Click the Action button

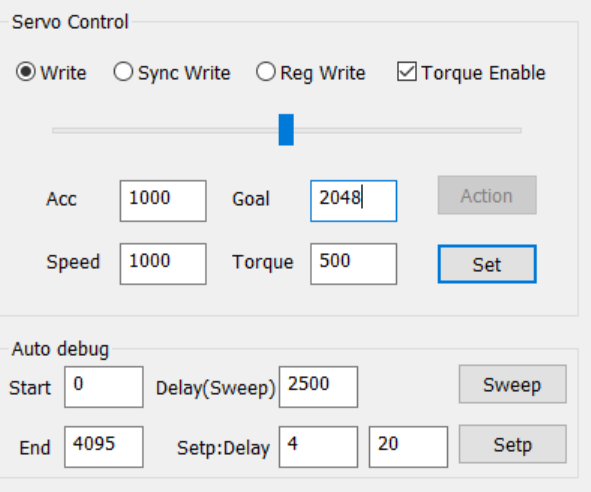[487, 195]
